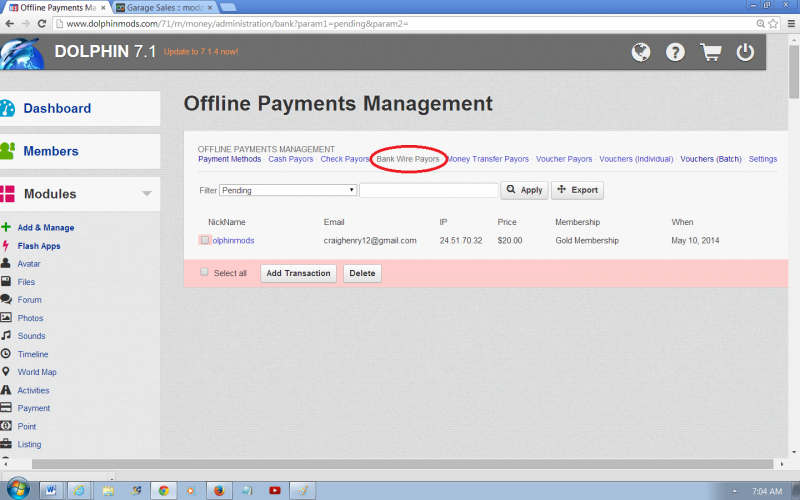Click the horizontal scrollbar at the bottom
Image resolution: width=800 pixels, height=500 pixels.
pos(402,464)
